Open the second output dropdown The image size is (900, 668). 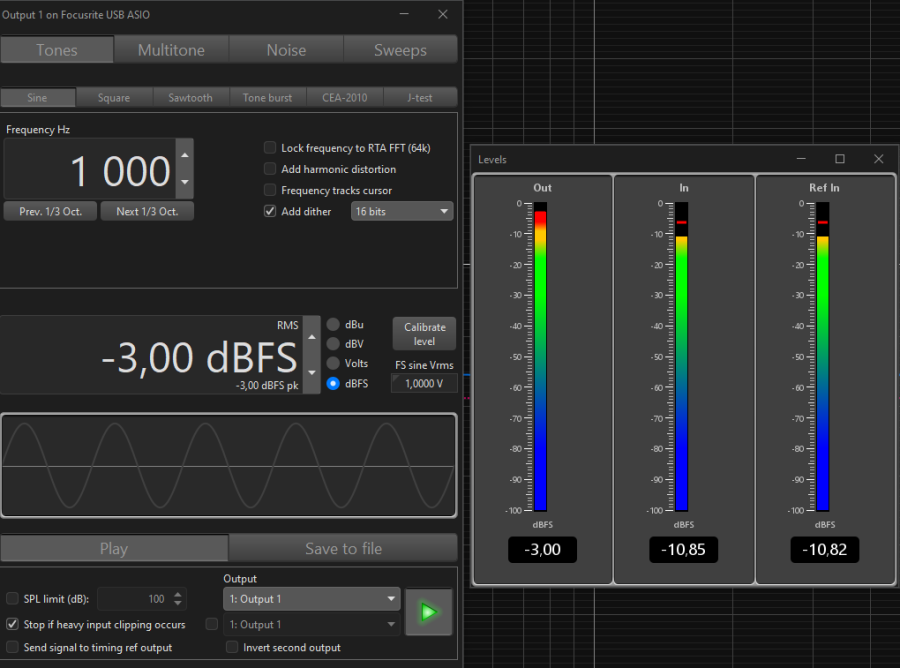point(311,624)
